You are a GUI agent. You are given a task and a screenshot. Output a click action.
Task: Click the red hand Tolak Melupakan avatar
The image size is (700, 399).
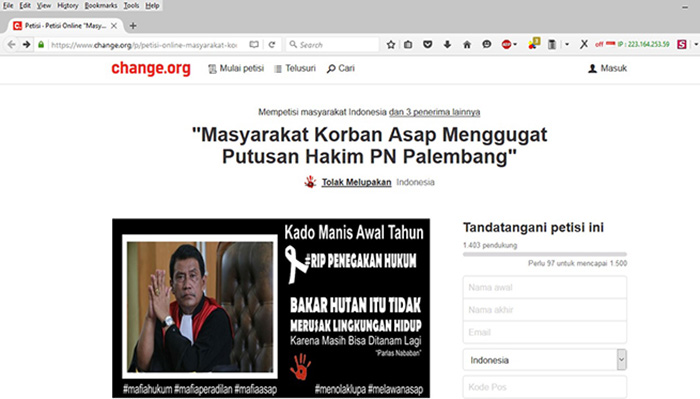coord(310,182)
